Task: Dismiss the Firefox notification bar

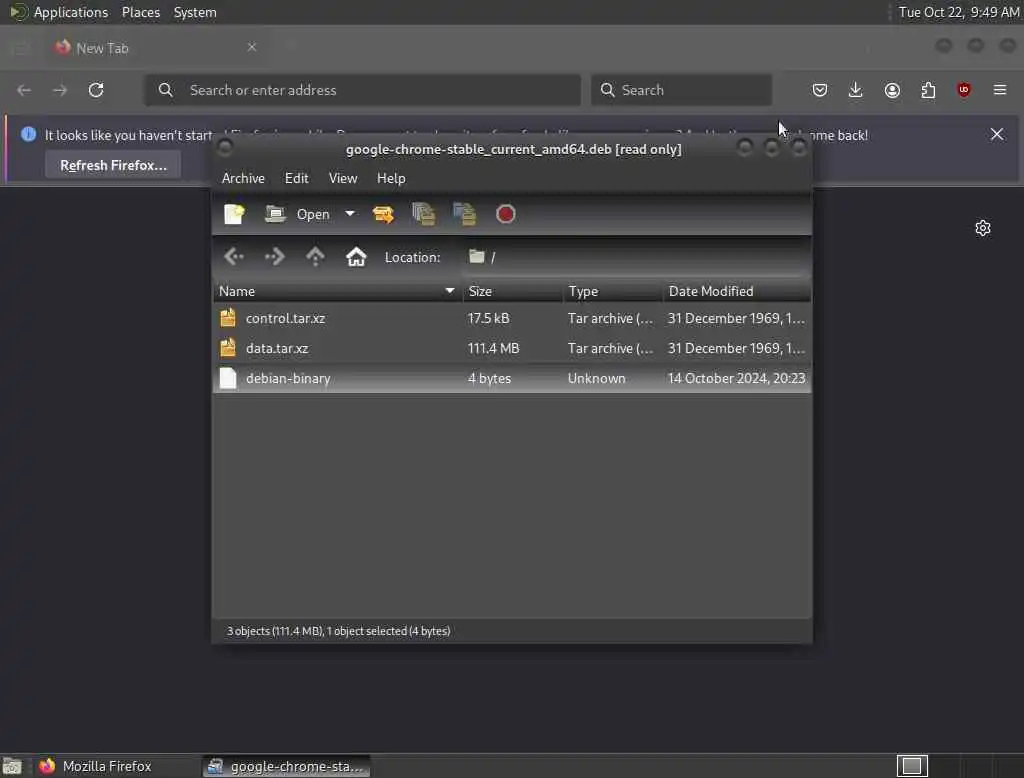Action: [x=997, y=134]
